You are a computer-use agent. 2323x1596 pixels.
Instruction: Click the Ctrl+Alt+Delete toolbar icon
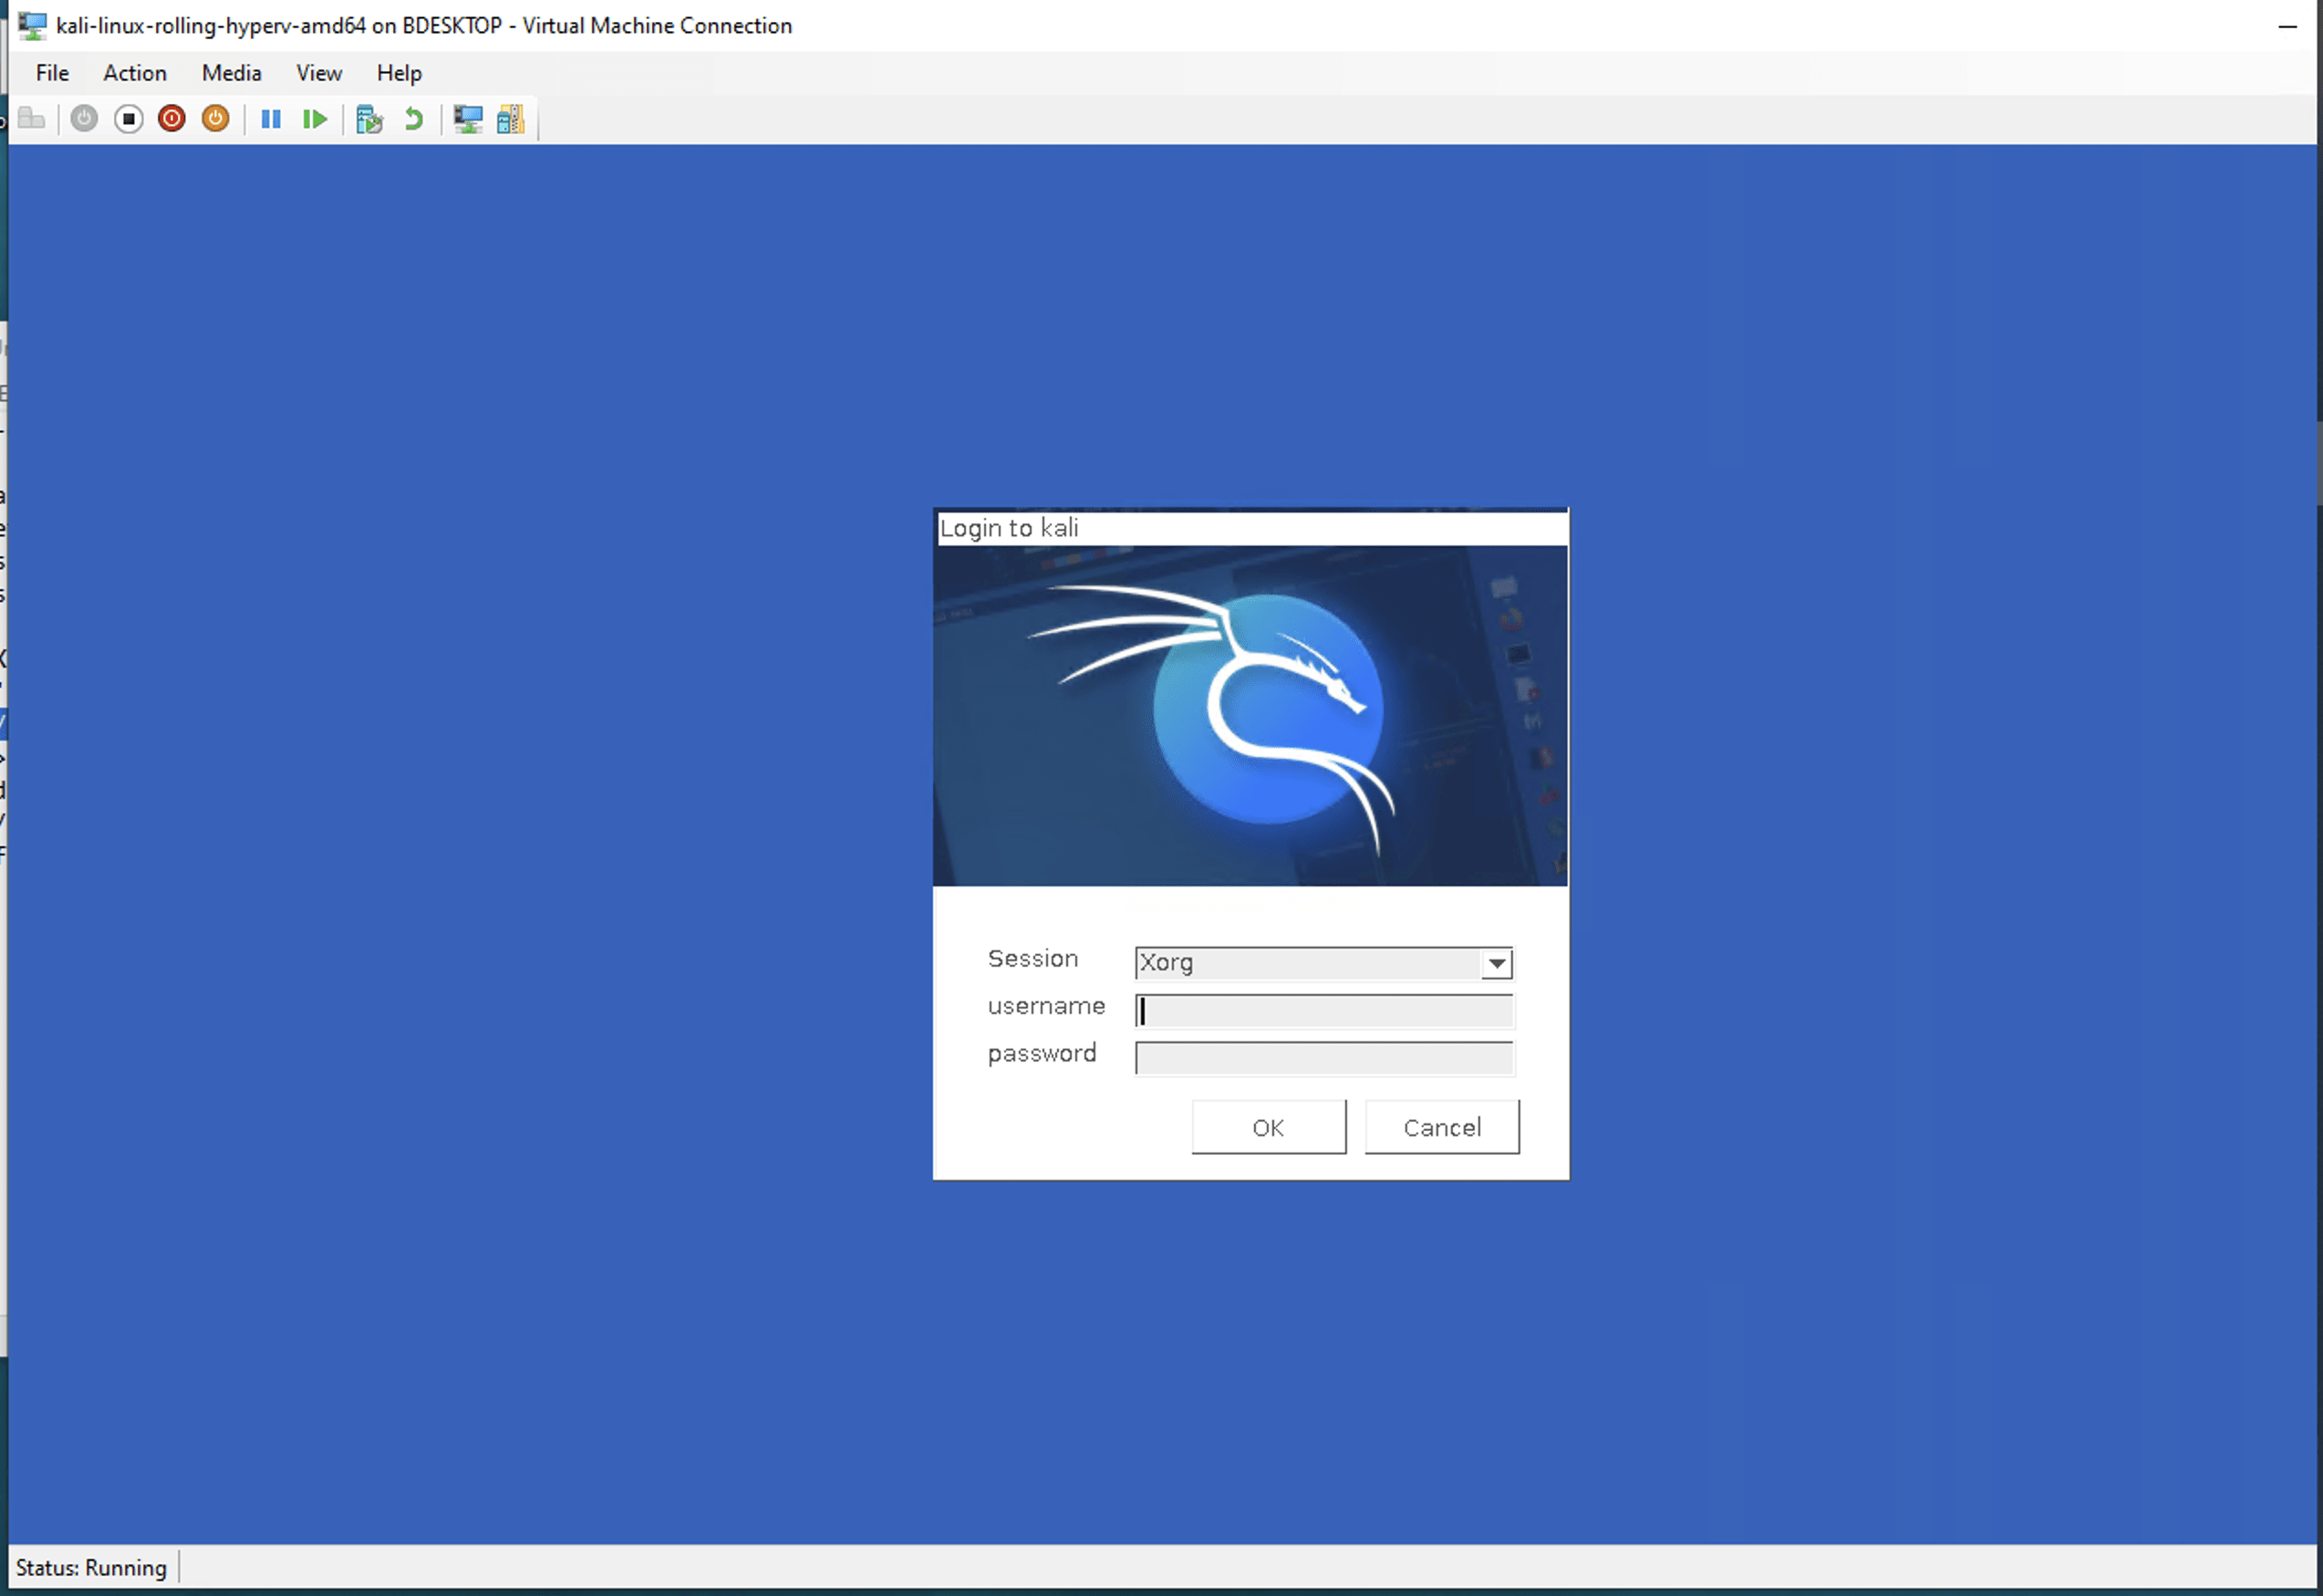click(x=32, y=119)
